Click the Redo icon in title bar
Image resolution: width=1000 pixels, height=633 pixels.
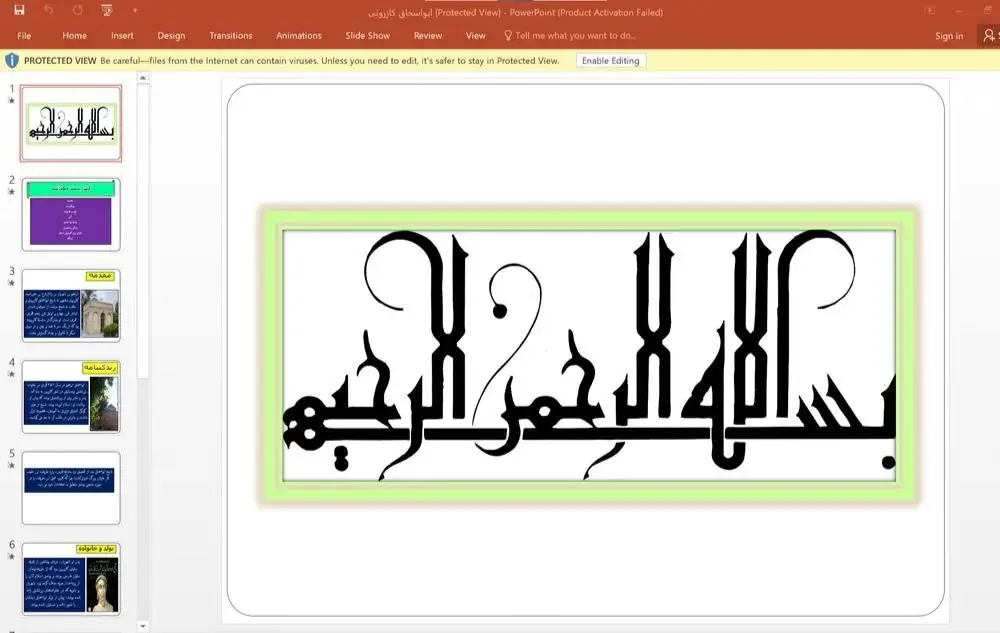click(78, 11)
